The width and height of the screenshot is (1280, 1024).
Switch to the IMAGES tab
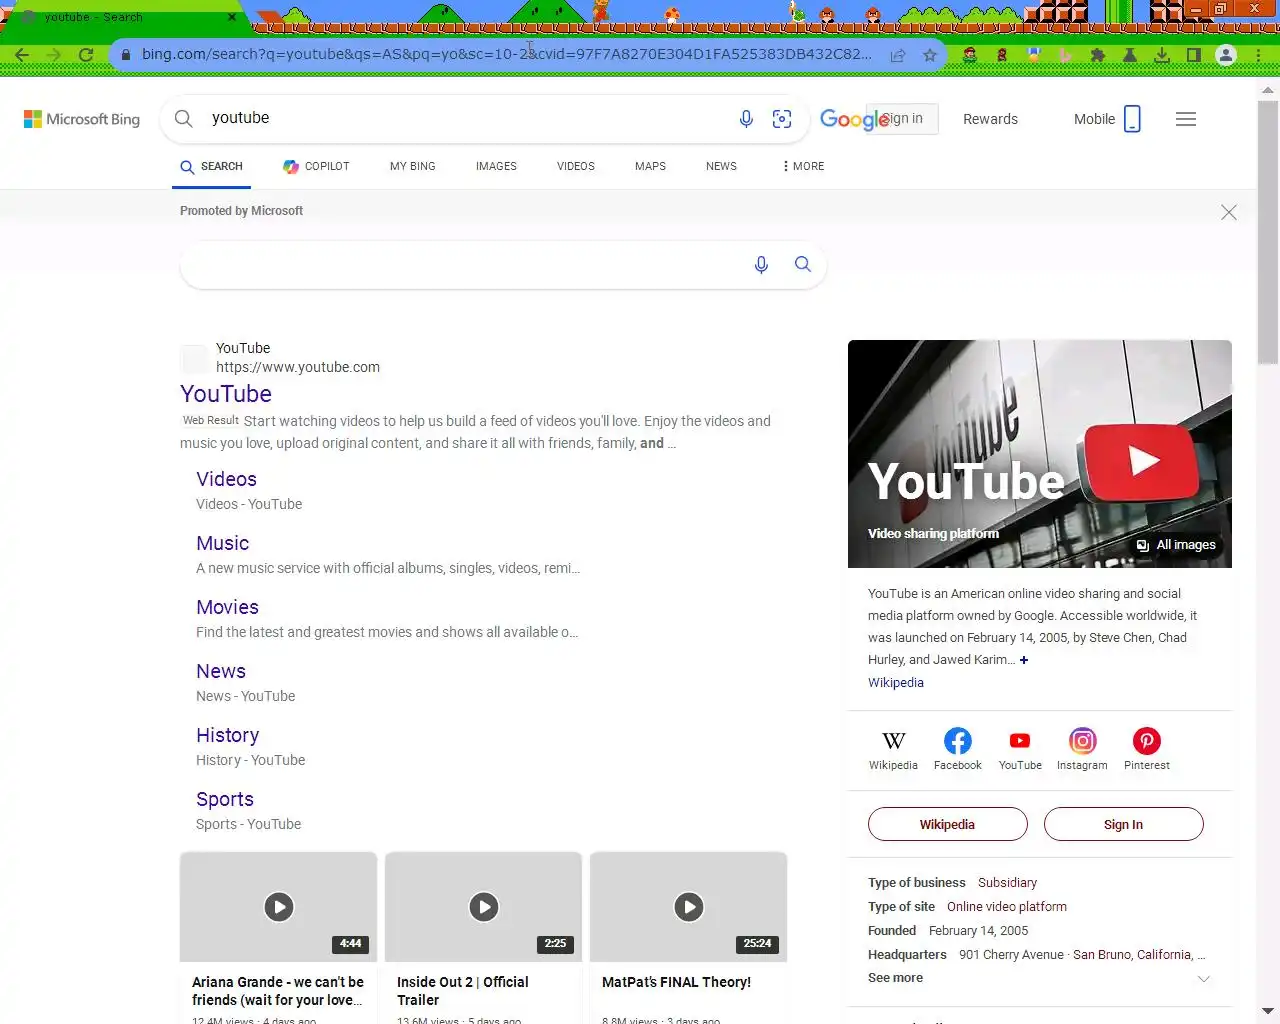tap(496, 166)
